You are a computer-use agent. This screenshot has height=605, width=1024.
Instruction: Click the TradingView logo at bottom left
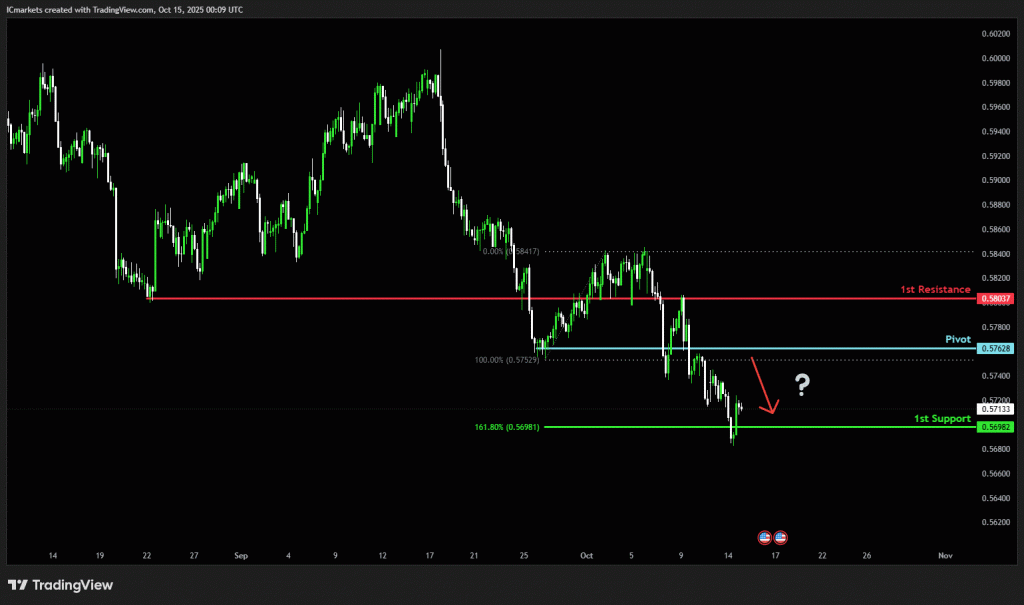tap(61, 585)
